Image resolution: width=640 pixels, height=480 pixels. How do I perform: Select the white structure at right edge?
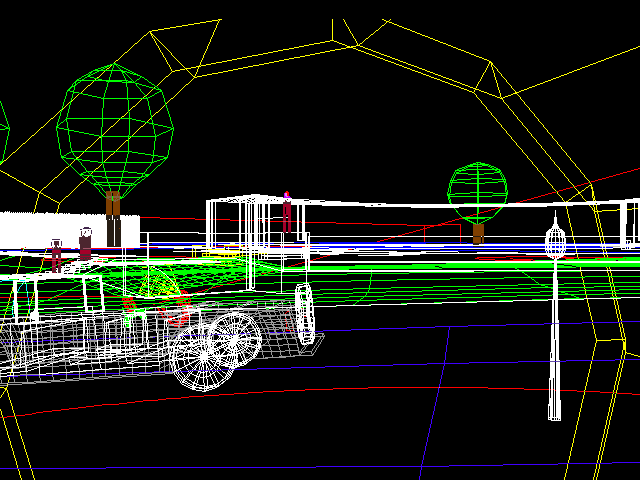click(629, 222)
